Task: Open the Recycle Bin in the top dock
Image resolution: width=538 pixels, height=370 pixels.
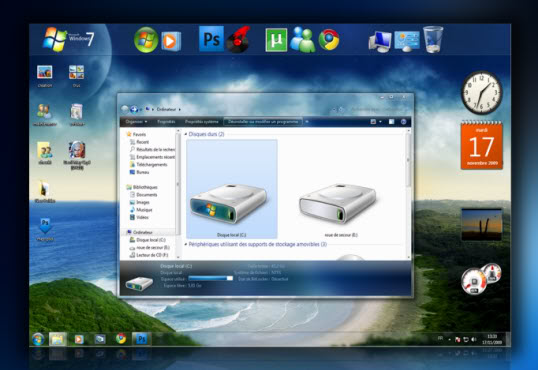Action: [x=433, y=39]
